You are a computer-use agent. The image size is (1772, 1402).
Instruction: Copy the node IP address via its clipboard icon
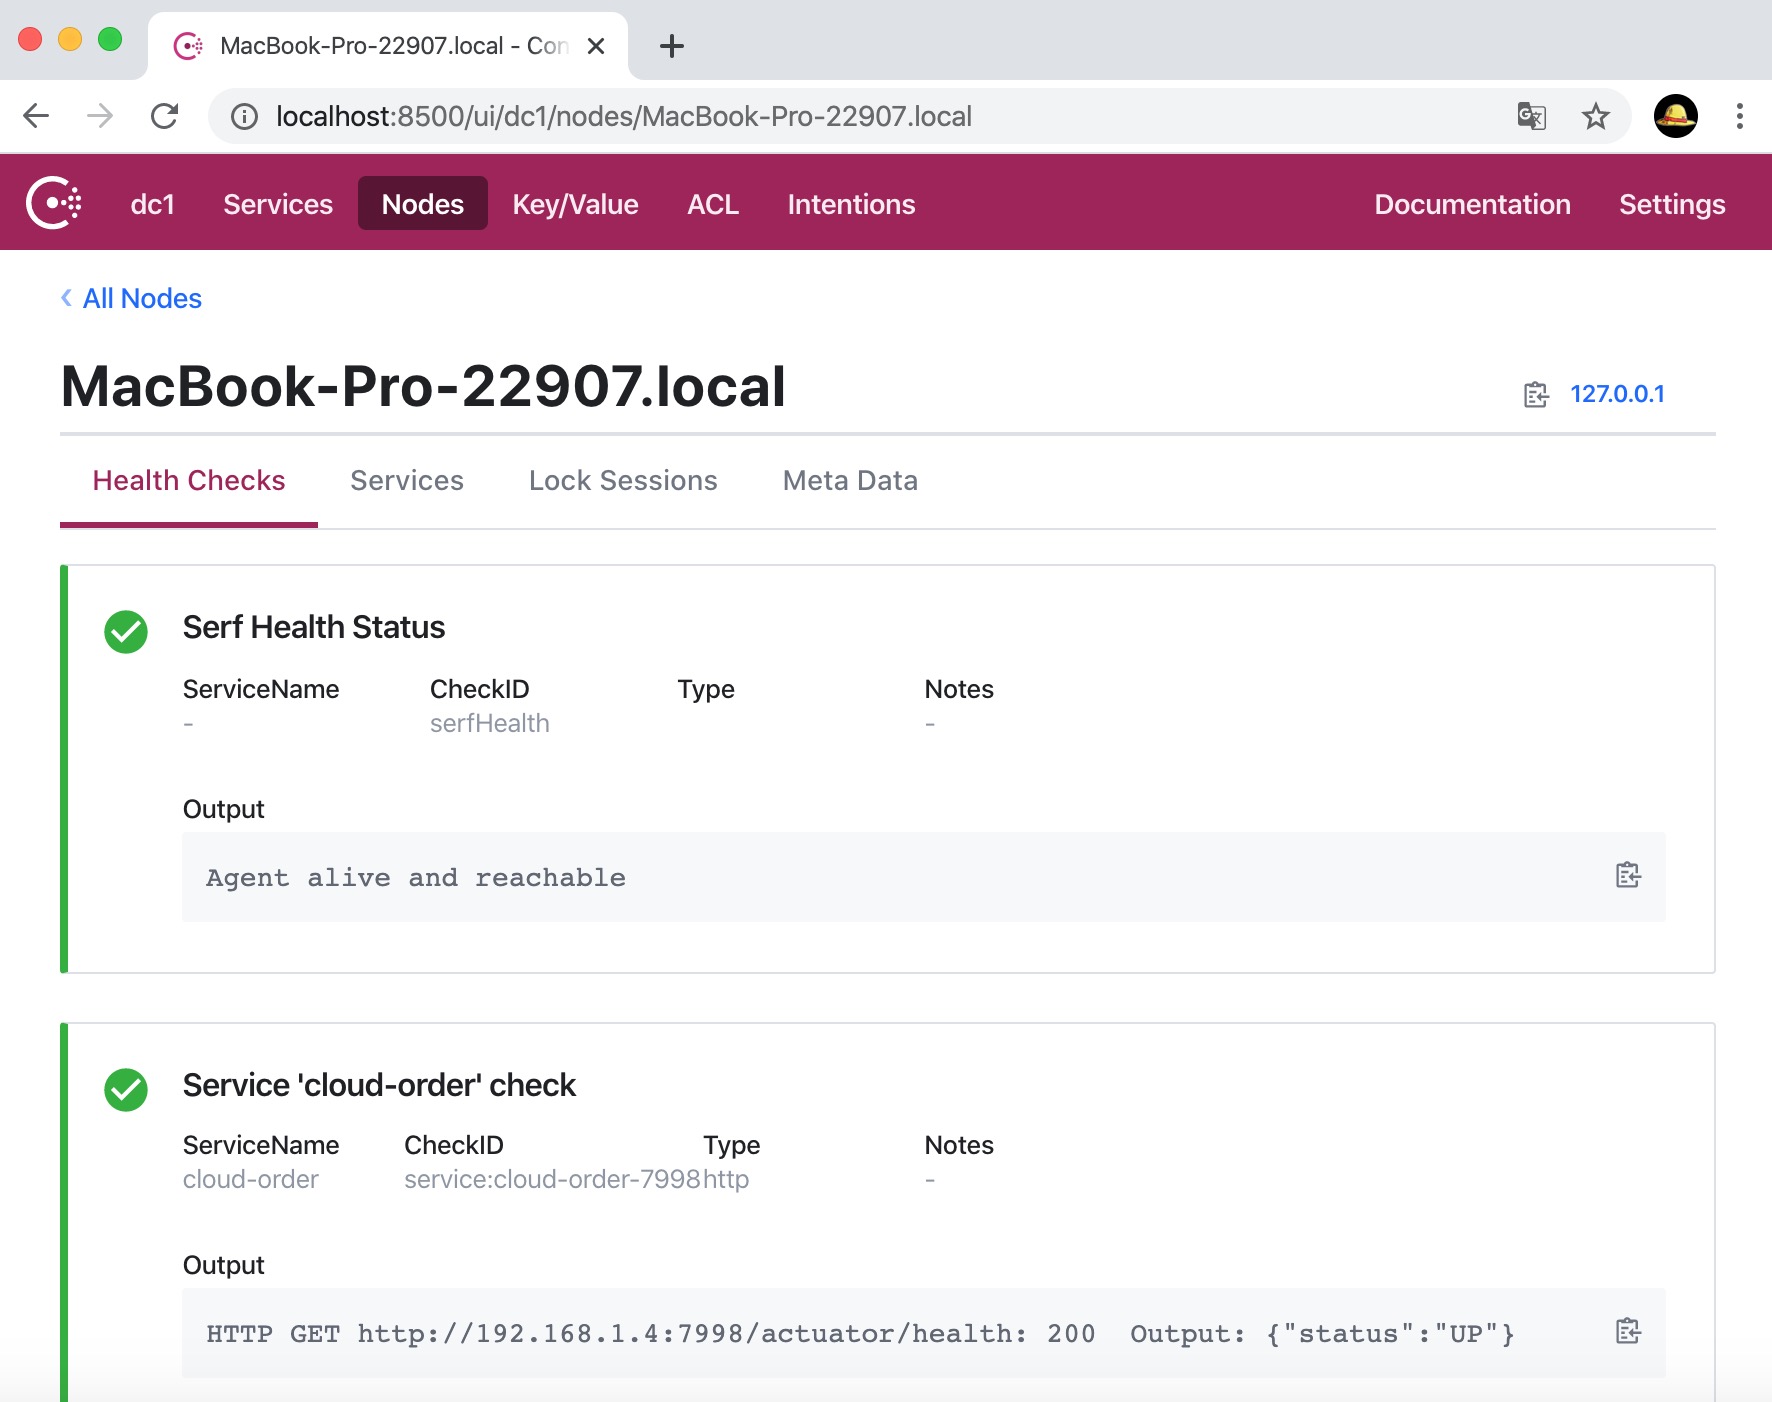point(1536,395)
